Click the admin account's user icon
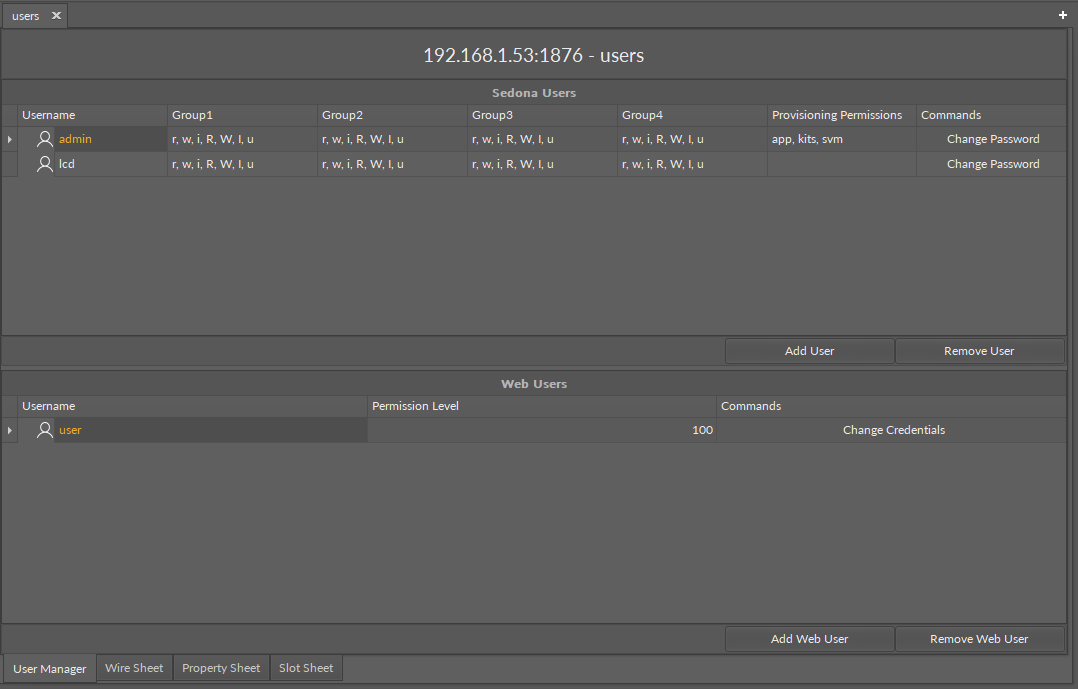Screen dimensions: 1078x689 pyautogui.click(x=45, y=139)
